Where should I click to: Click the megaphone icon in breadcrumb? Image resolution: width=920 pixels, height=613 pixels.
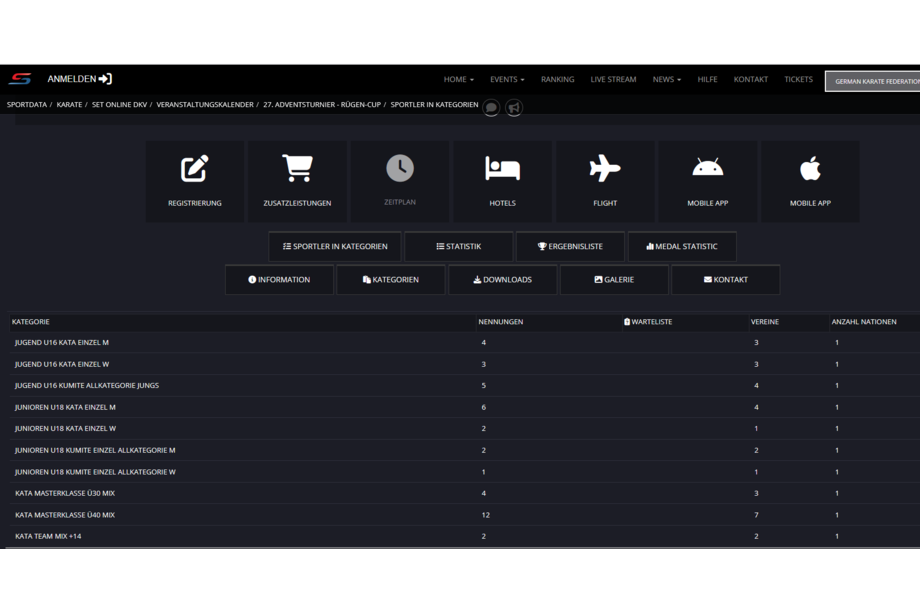[514, 107]
